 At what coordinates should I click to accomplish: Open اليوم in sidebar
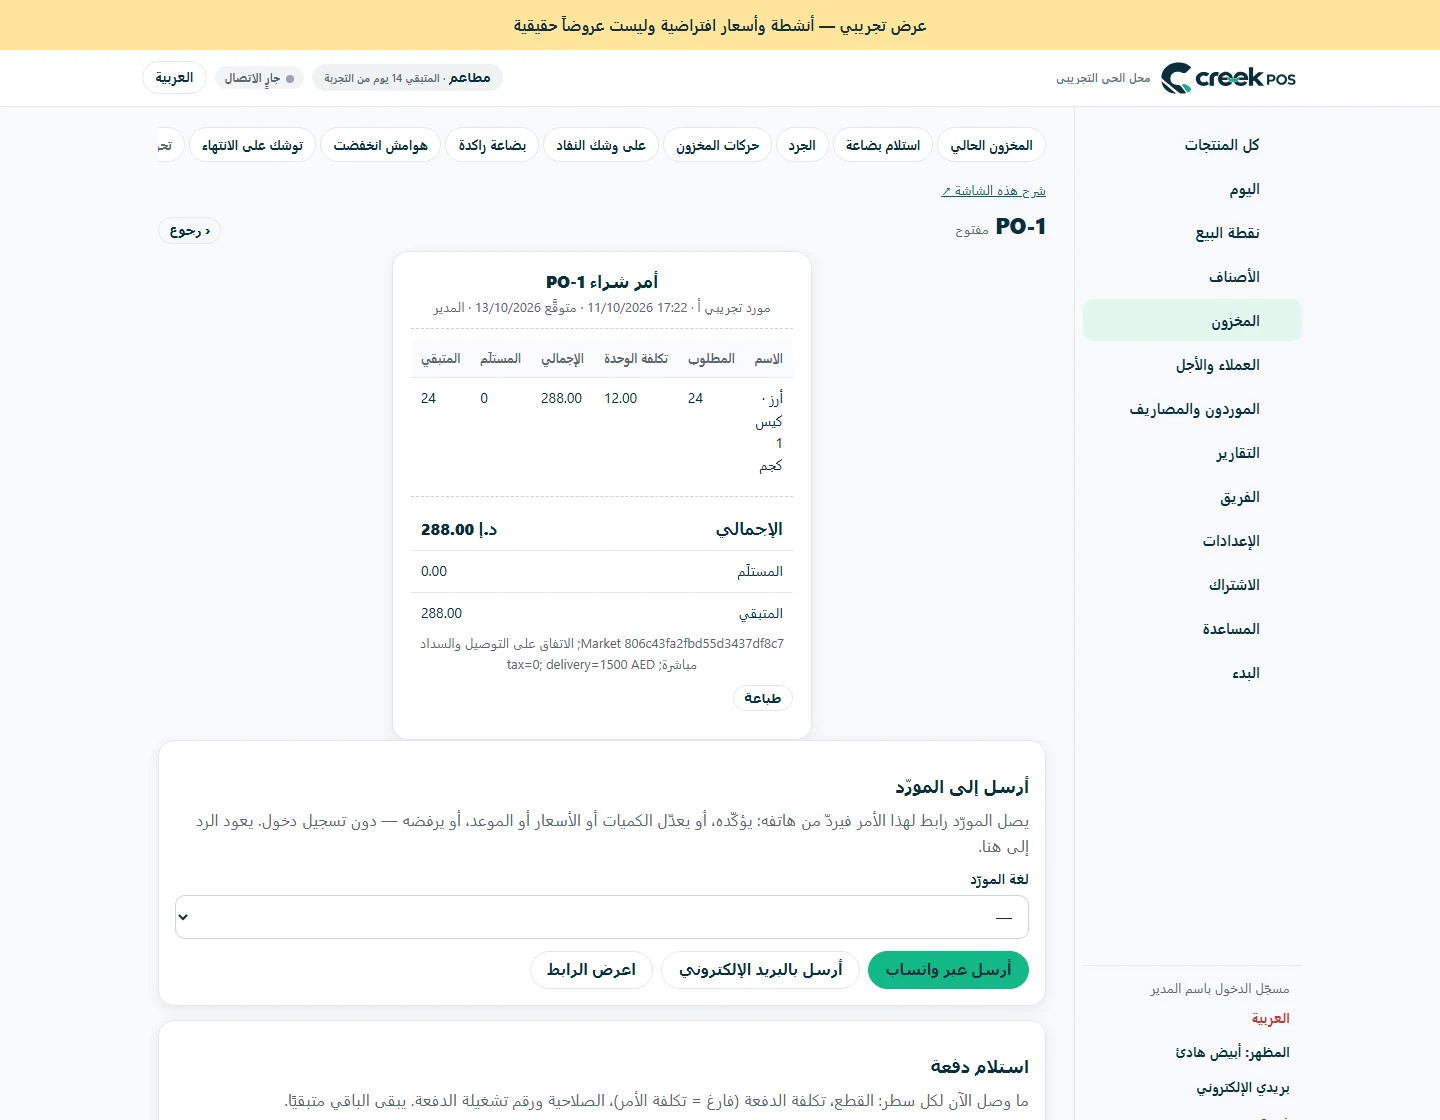pos(1192,189)
